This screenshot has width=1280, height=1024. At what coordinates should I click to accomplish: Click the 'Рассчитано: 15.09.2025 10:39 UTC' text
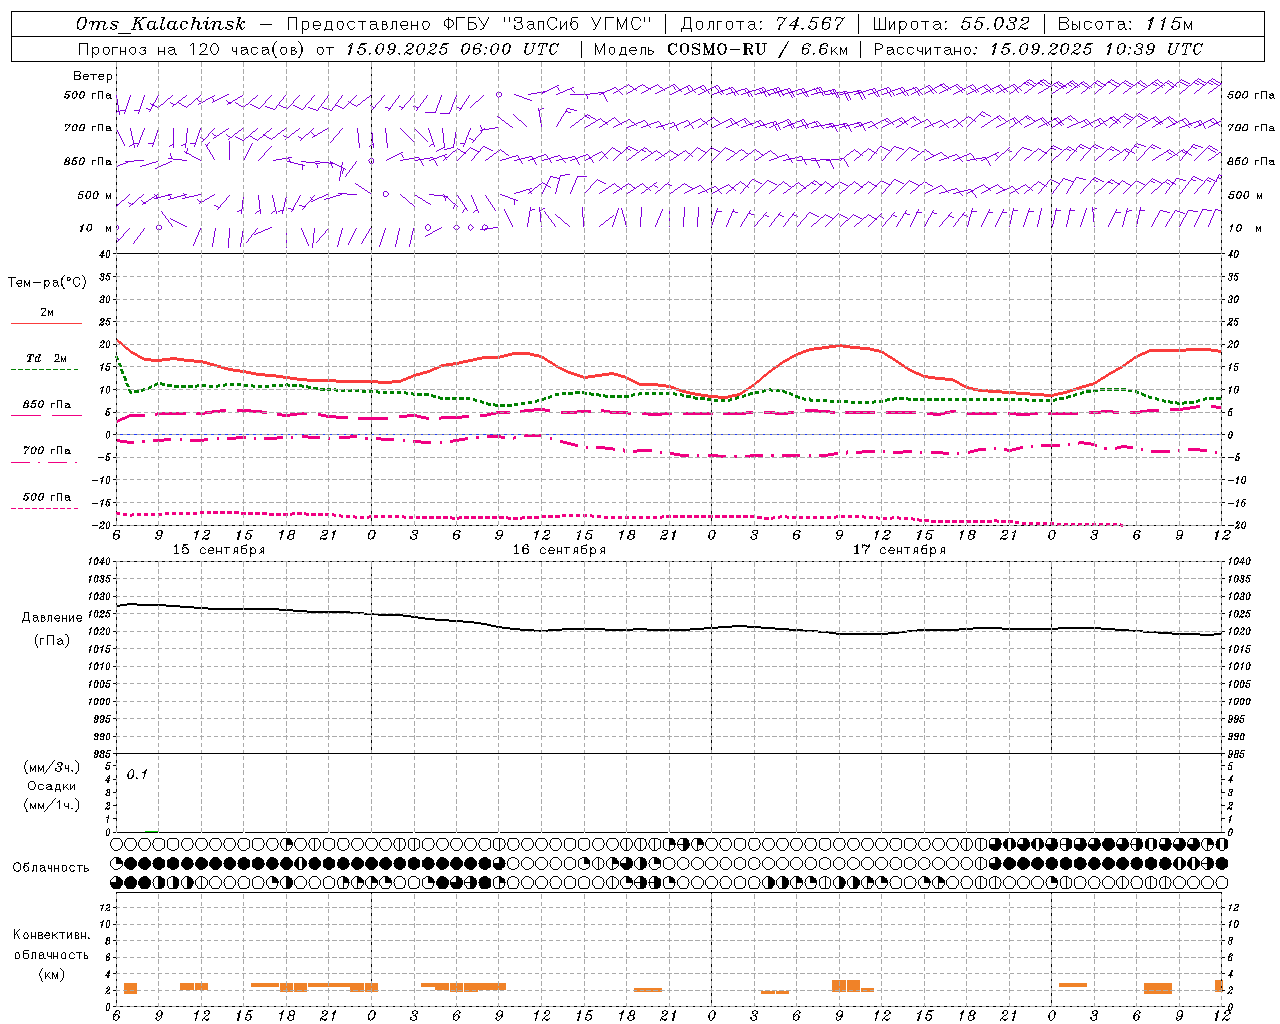click(x=1038, y=49)
